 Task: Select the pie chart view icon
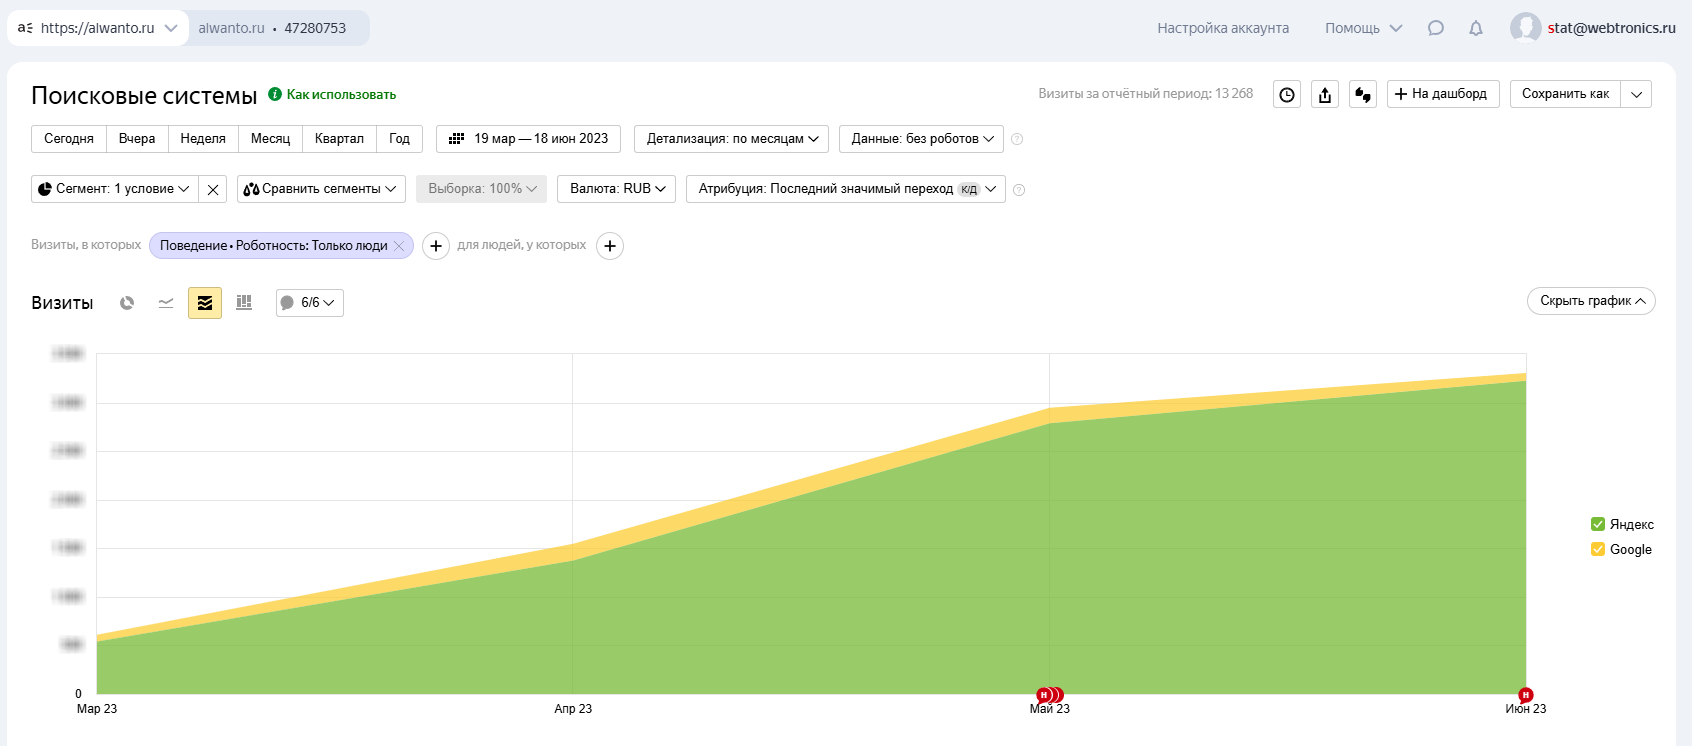[x=127, y=303]
